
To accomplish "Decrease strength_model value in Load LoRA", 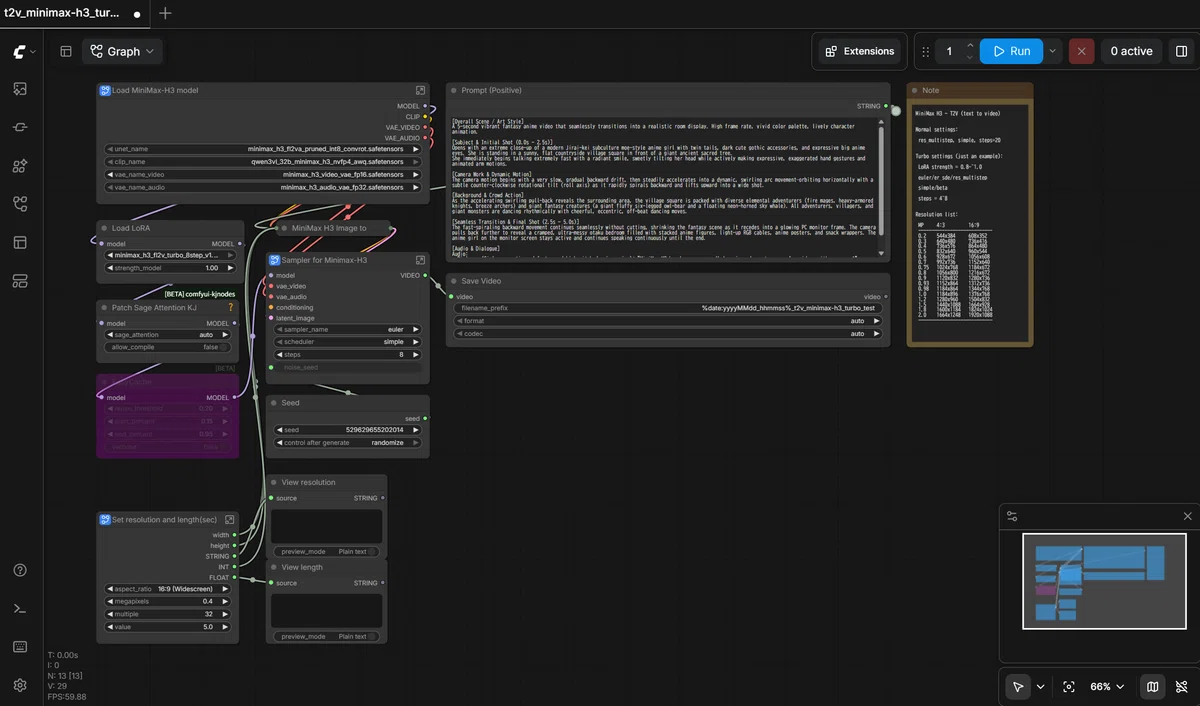I will (x=110, y=268).
